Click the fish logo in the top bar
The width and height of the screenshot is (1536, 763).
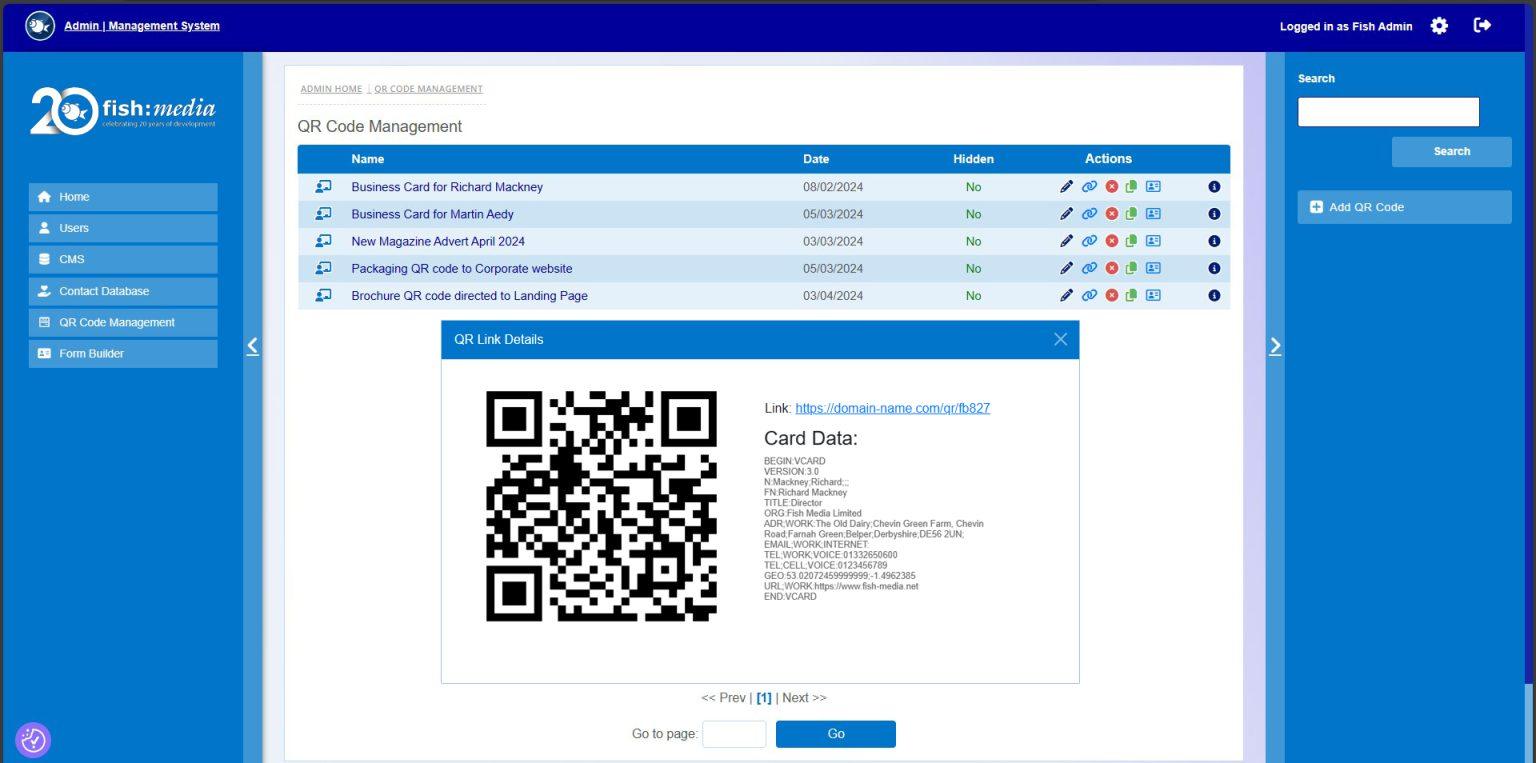[x=39, y=26]
